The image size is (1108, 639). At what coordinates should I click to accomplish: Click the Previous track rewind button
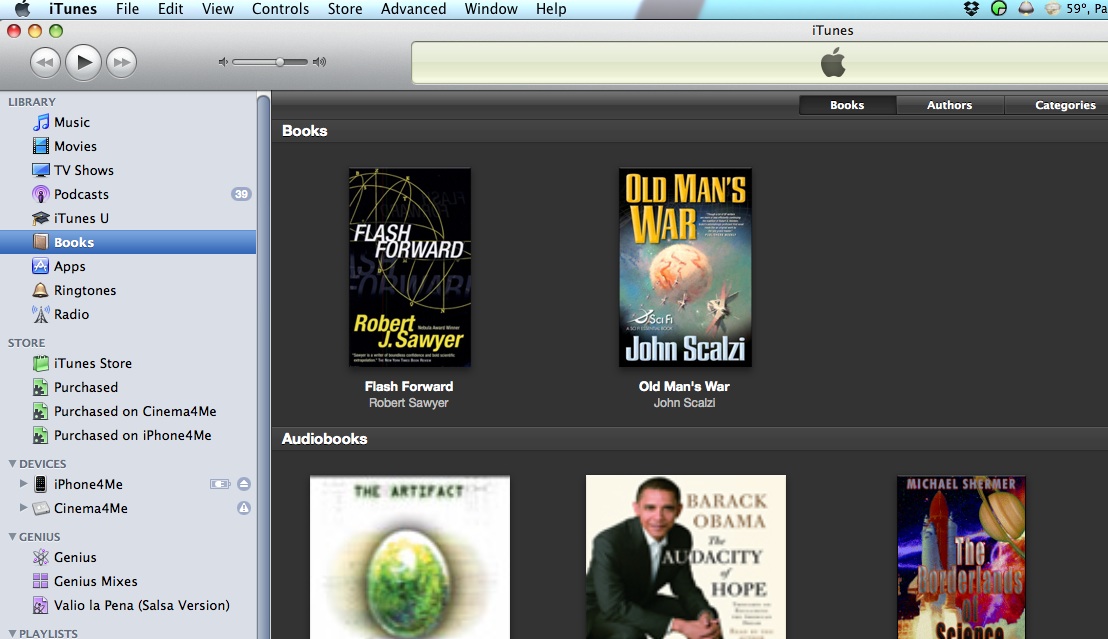point(45,62)
